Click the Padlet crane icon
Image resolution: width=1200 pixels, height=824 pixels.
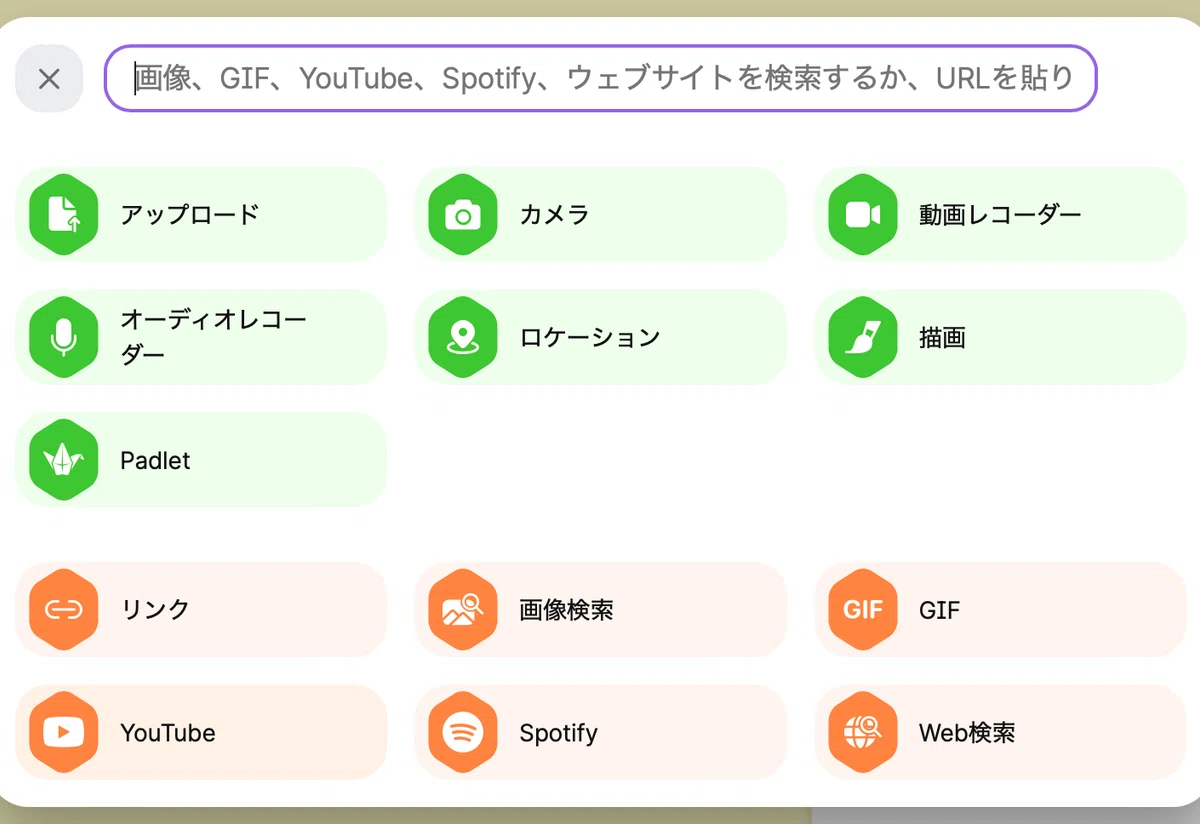64,460
